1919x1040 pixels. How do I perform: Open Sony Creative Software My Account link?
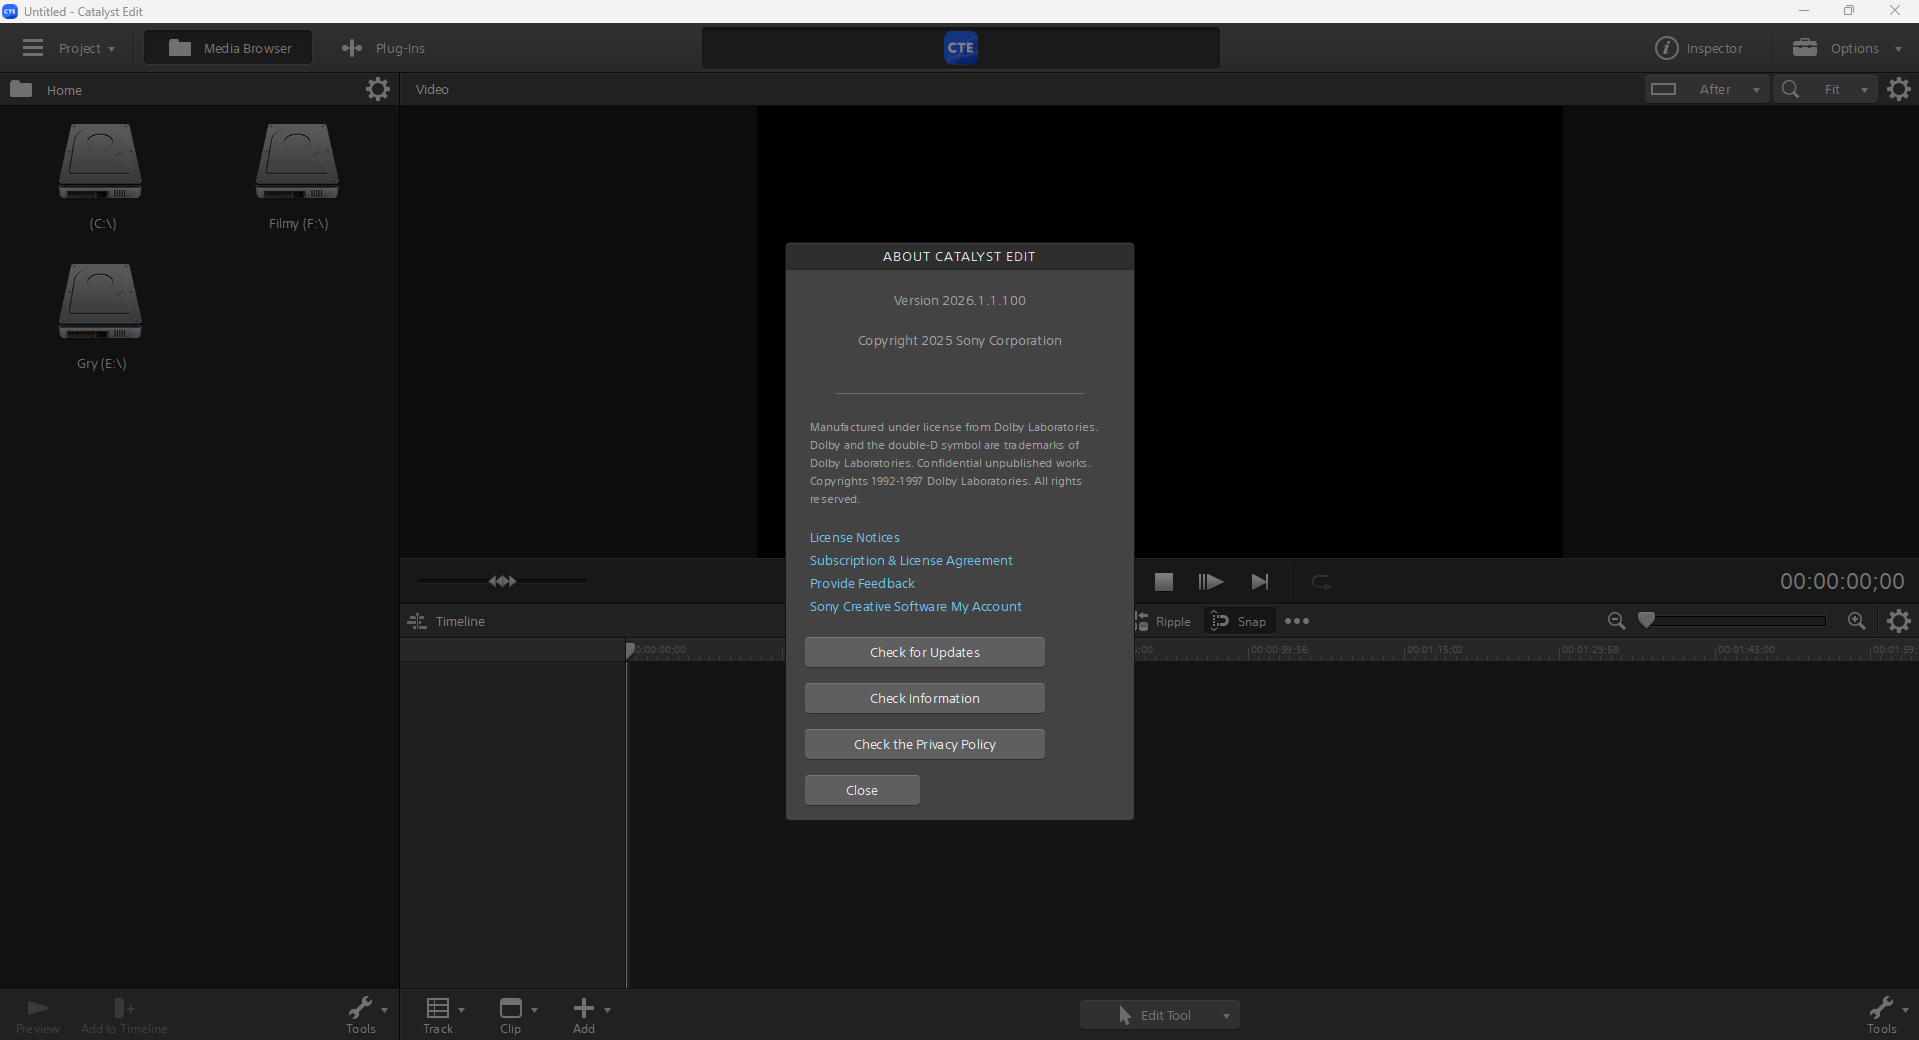click(x=916, y=607)
